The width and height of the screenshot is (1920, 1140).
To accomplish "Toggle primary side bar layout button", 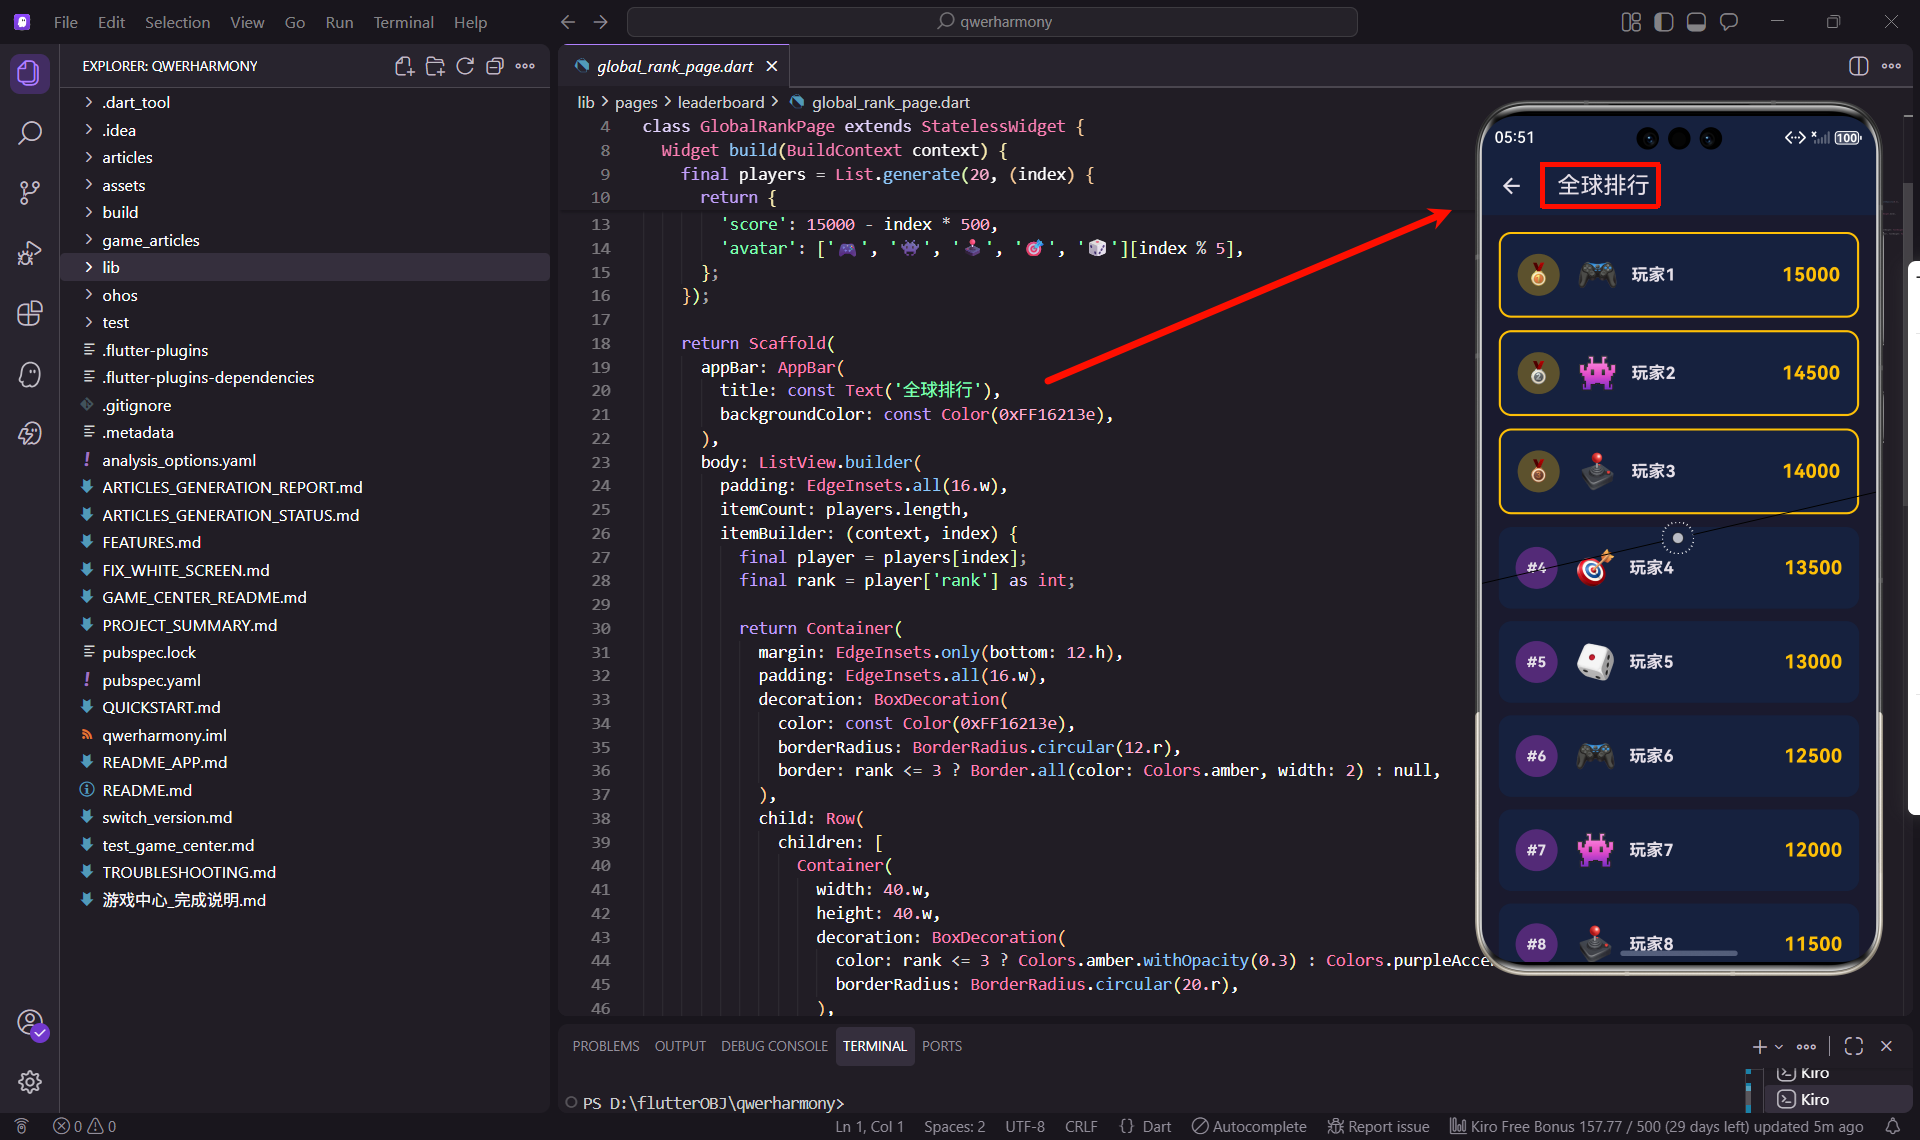I will [x=1664, y=22].
